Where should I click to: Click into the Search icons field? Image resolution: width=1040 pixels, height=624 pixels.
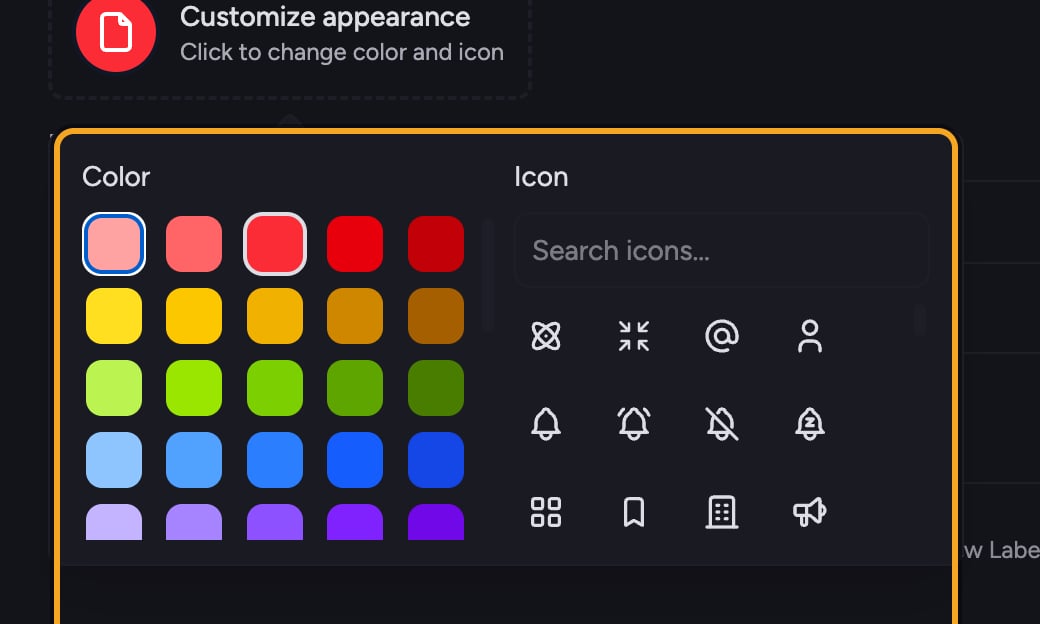click(722, 250)
